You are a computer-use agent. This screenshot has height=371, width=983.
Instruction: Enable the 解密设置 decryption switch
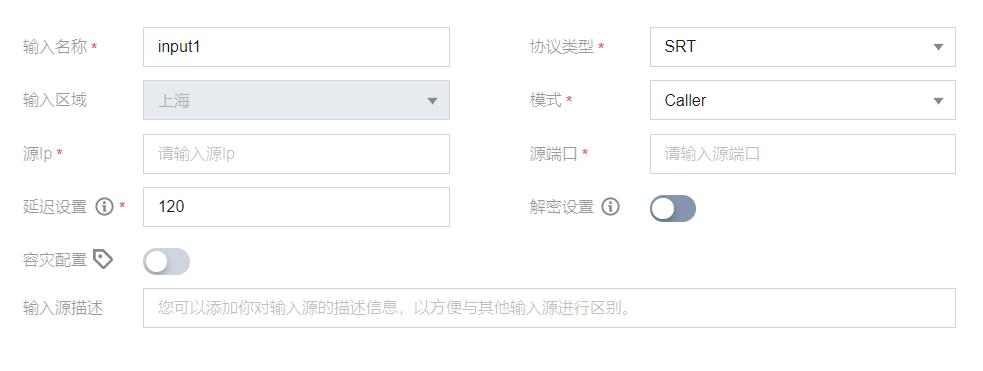673,208
